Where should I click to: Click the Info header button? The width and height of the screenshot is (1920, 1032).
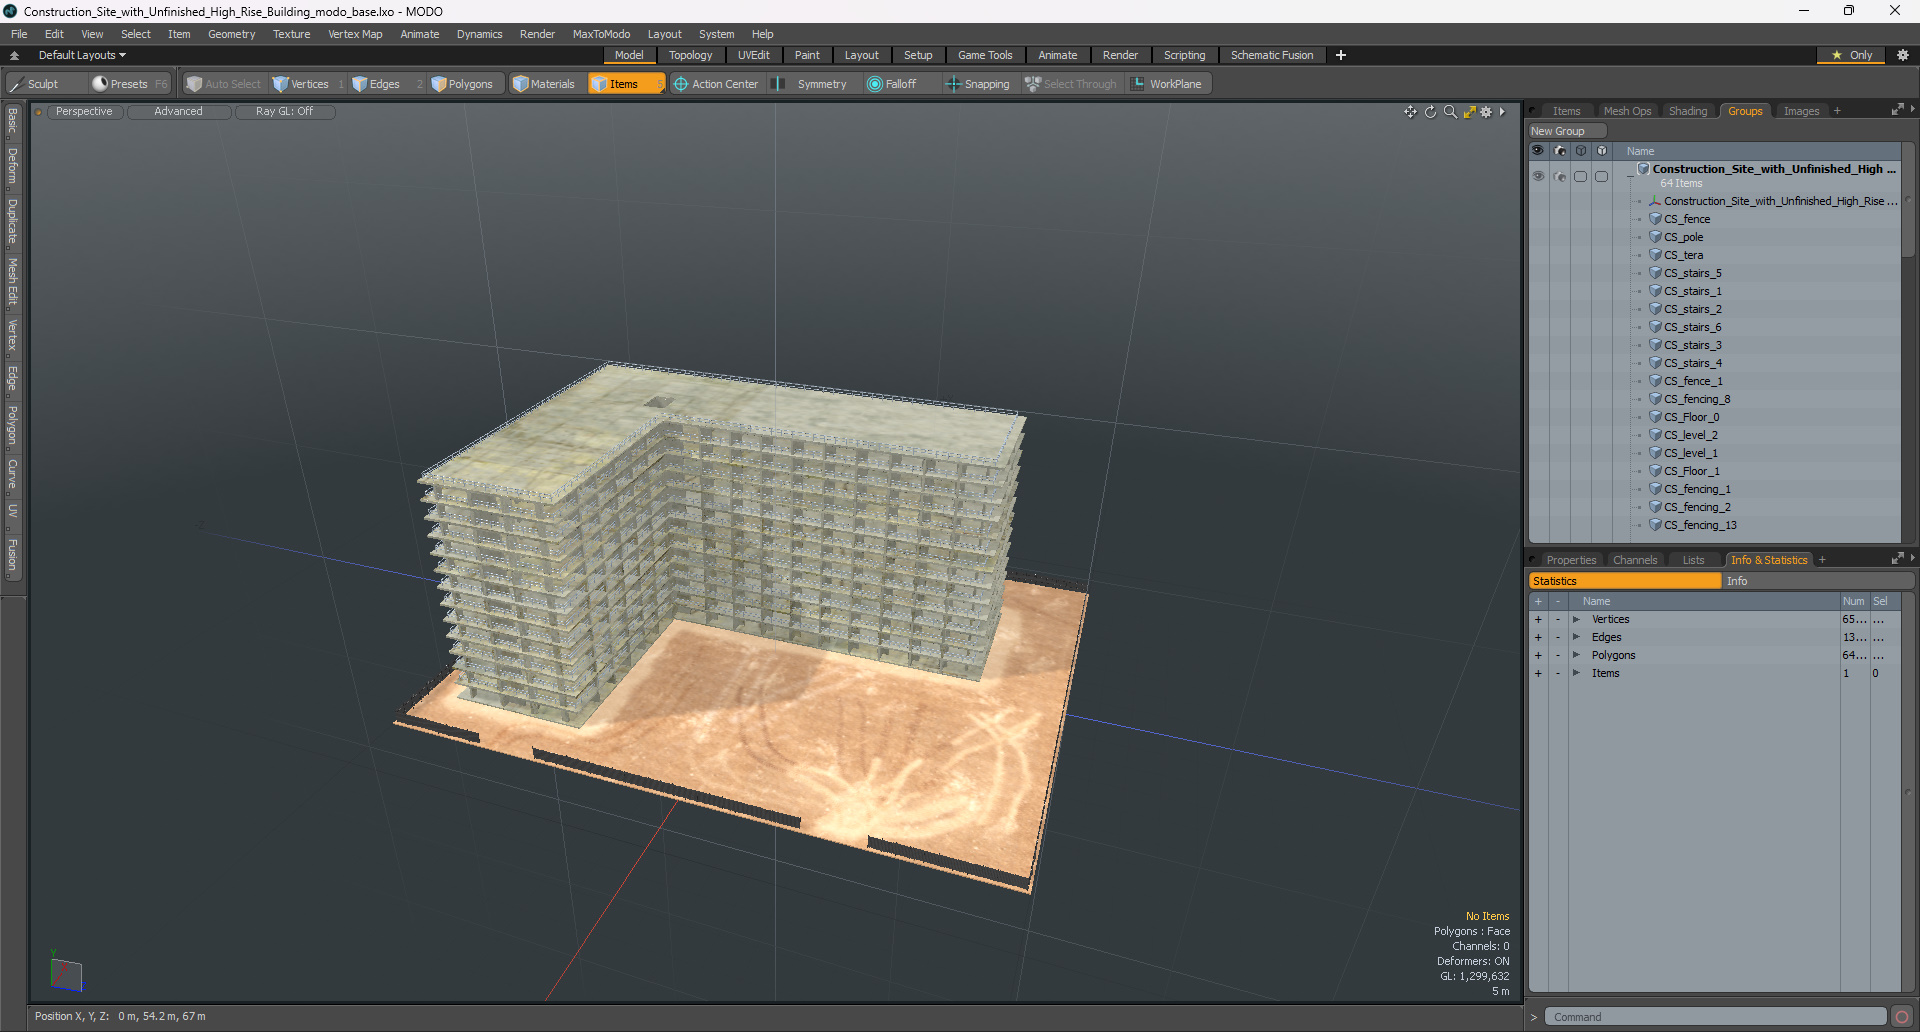(1817, 581)
